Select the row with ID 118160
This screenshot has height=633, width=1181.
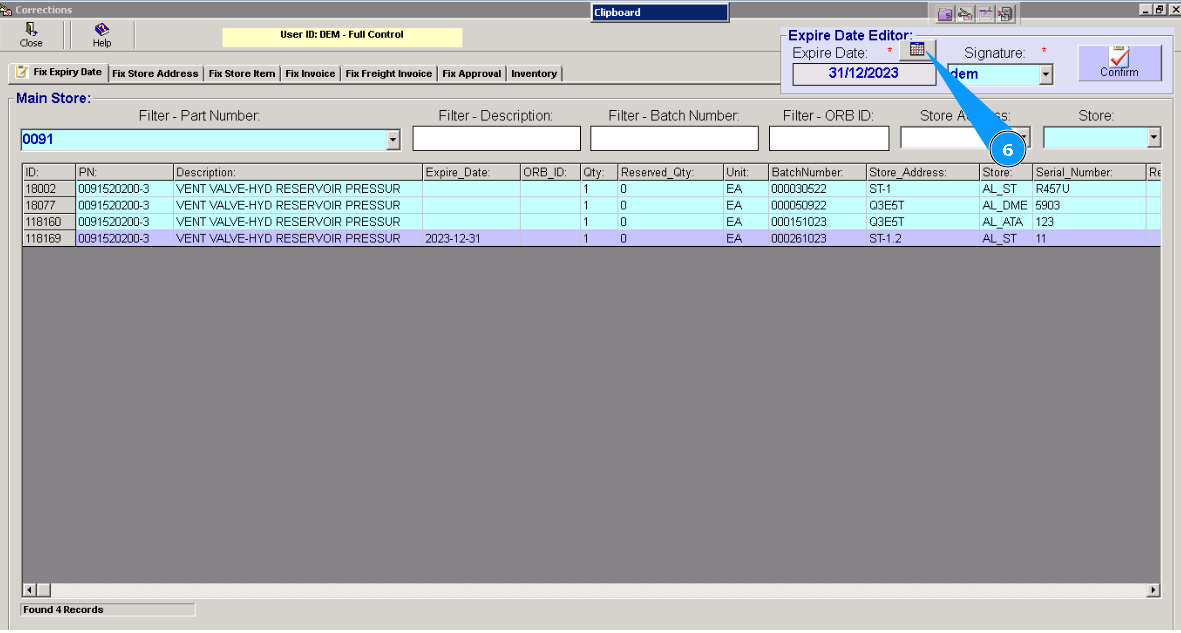591,222
